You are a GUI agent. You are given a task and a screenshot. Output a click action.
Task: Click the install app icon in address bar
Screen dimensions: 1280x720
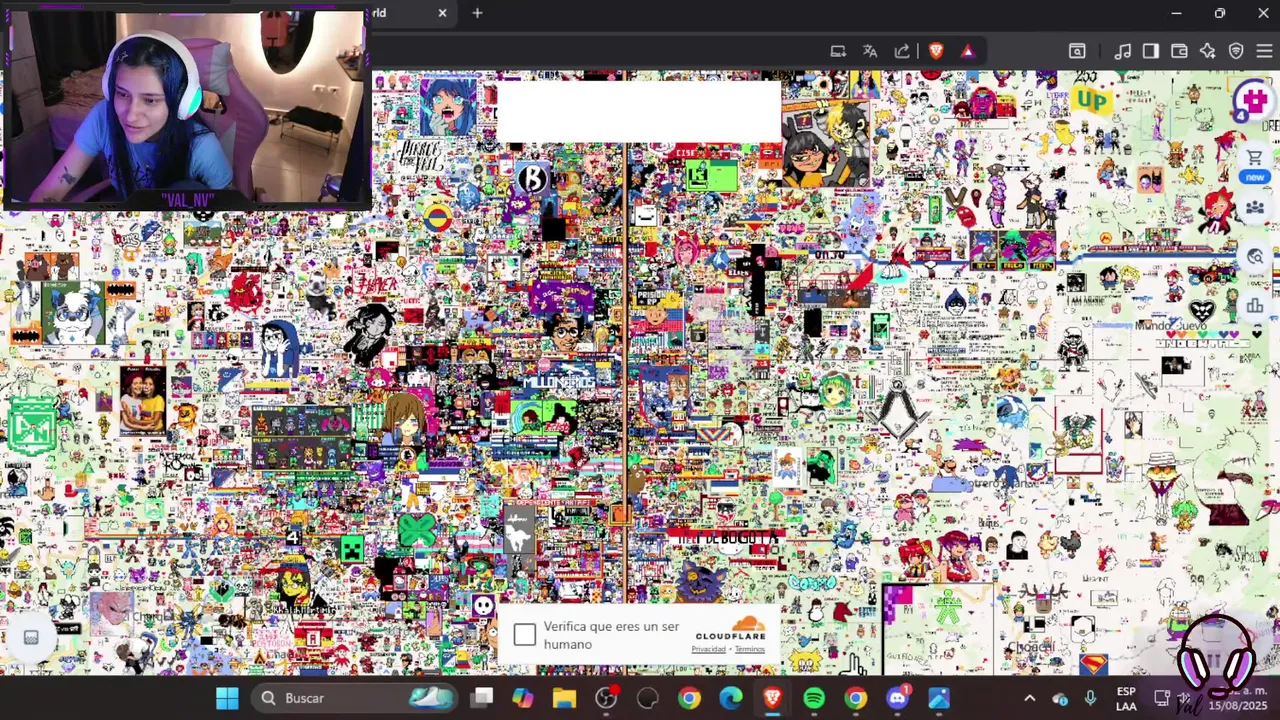point(838,51)
